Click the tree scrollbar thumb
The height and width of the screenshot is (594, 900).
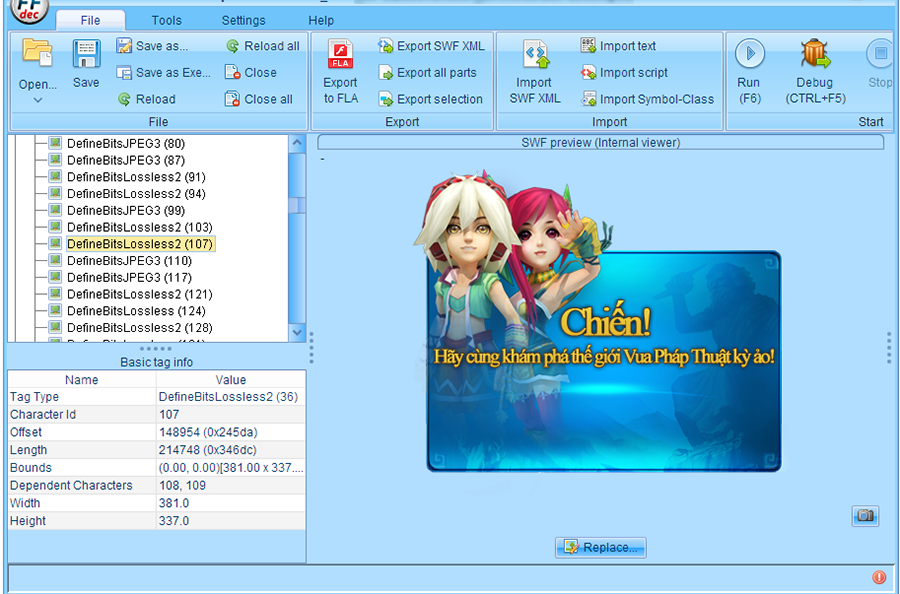tap(297, 205)
